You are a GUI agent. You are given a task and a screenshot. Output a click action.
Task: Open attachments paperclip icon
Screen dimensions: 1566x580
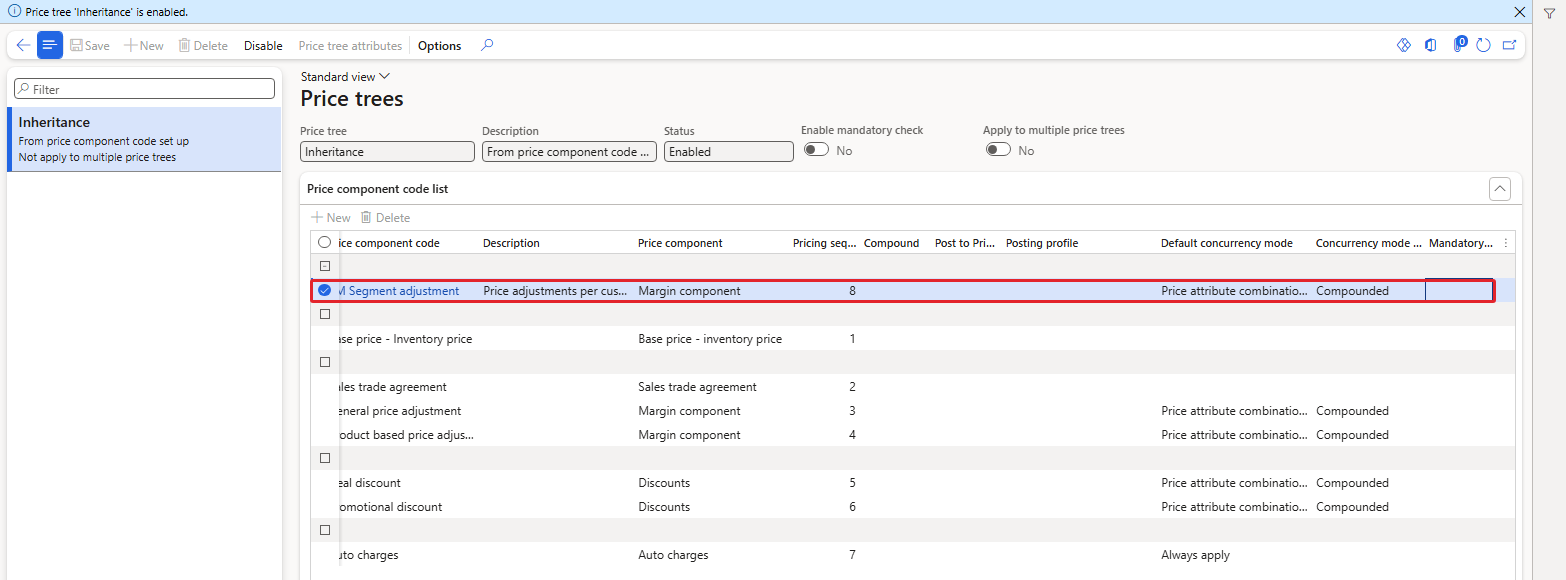click(1458, 45)
